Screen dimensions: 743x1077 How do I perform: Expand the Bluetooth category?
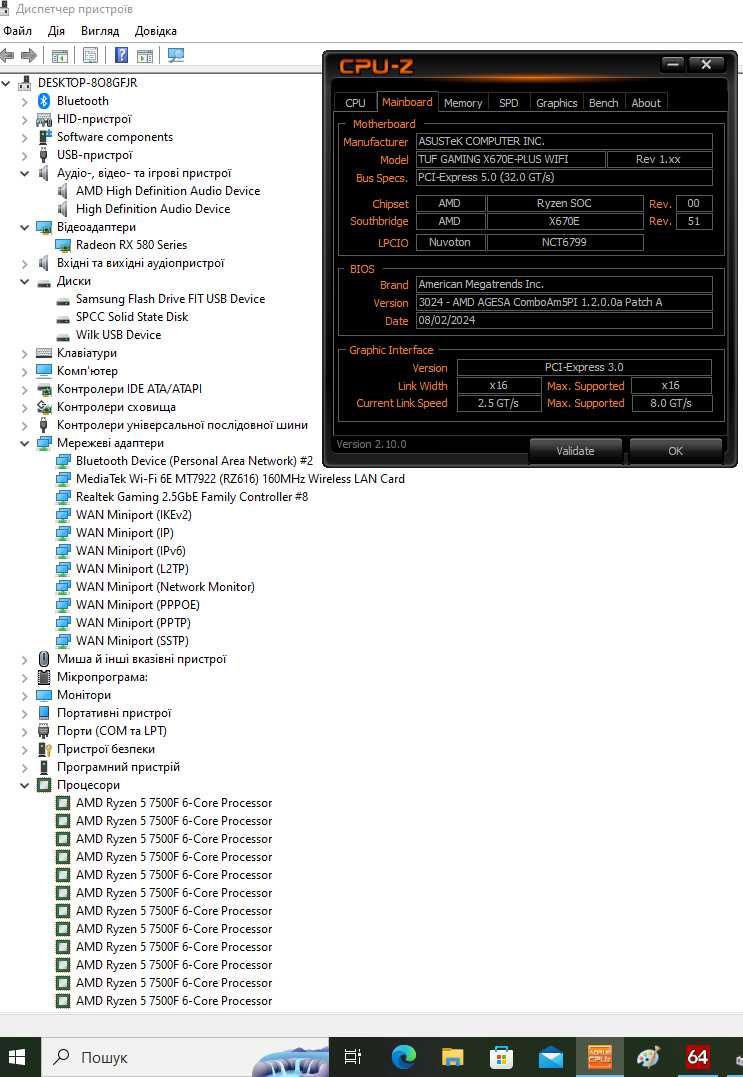click(x=25, y=102)
